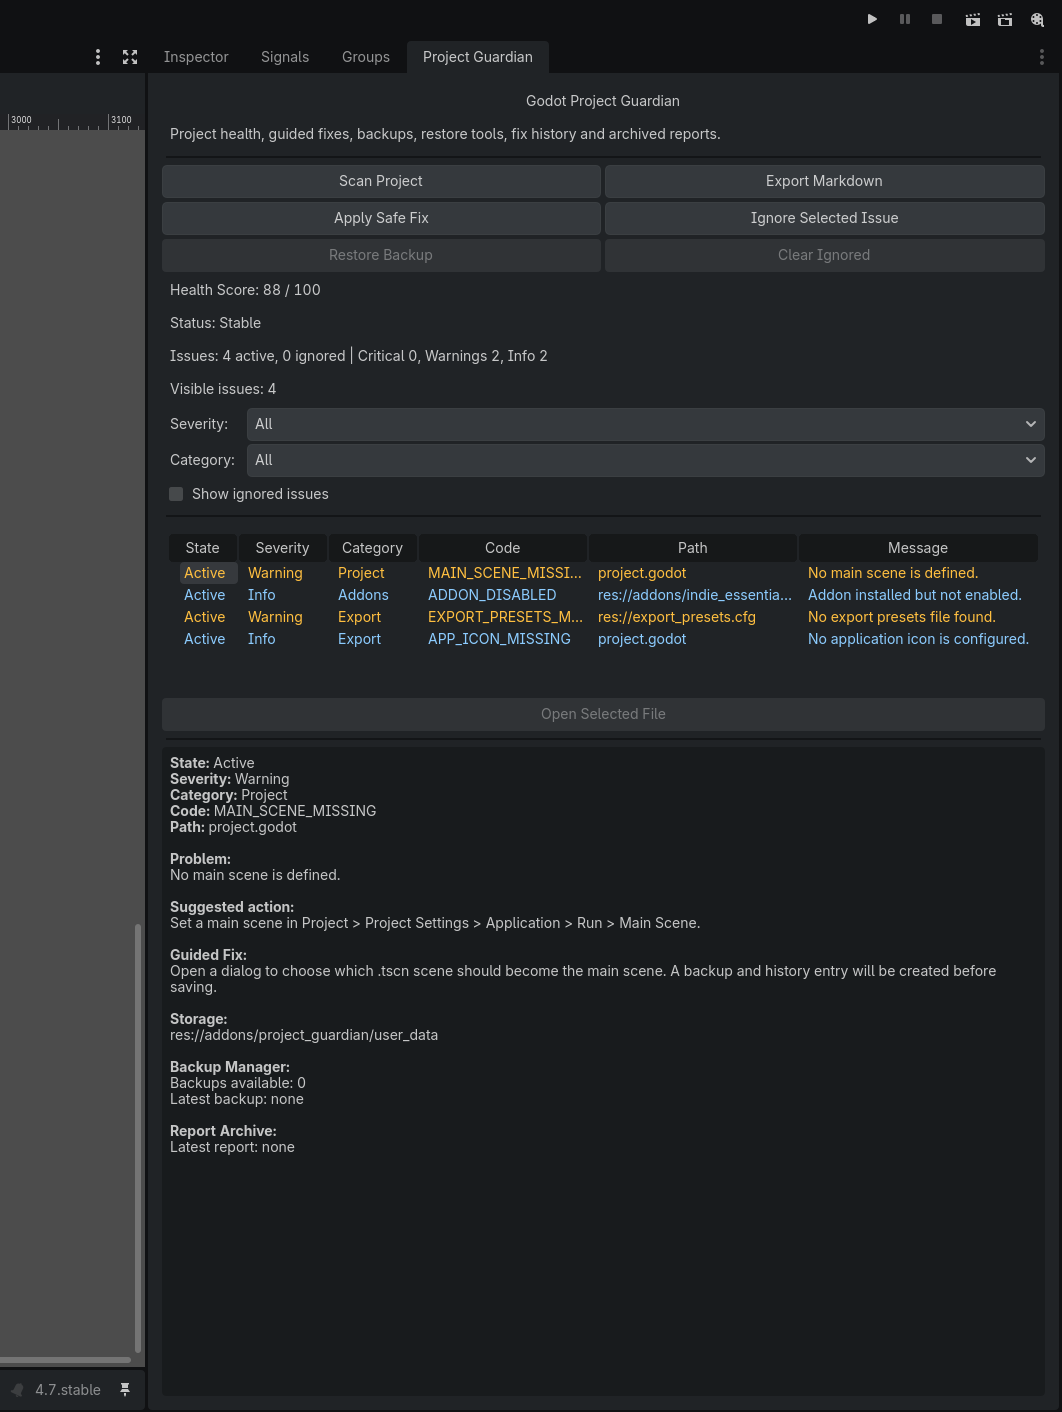Click Clear Ignored button
Viewport: 1062px width, 1412px height.
[x=824, y=255]
